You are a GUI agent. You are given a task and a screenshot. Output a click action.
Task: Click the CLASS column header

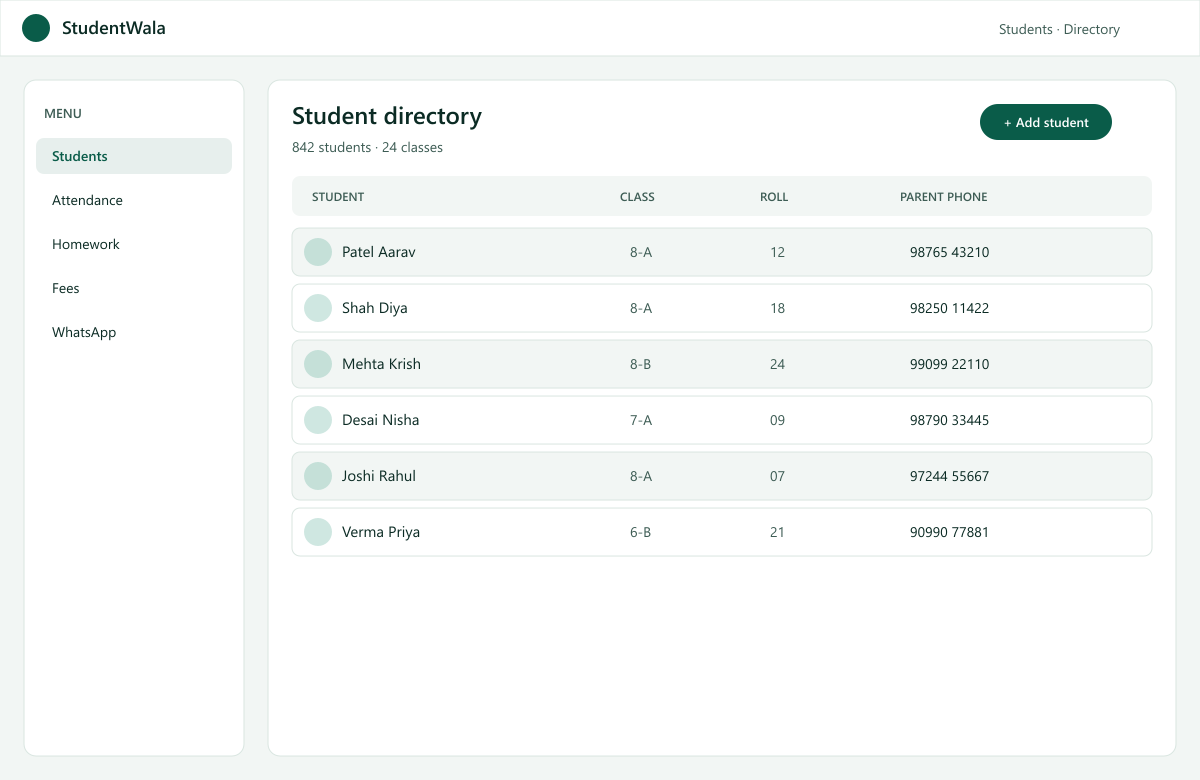tap(637, 197)
